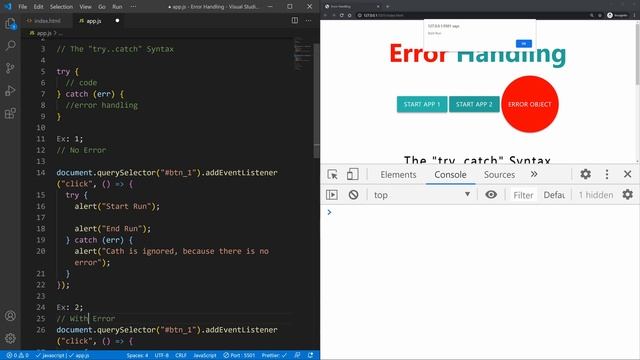Click errors and warnings status indicator
The width and height of the screenshot is (640, 360).
[17, 356]
